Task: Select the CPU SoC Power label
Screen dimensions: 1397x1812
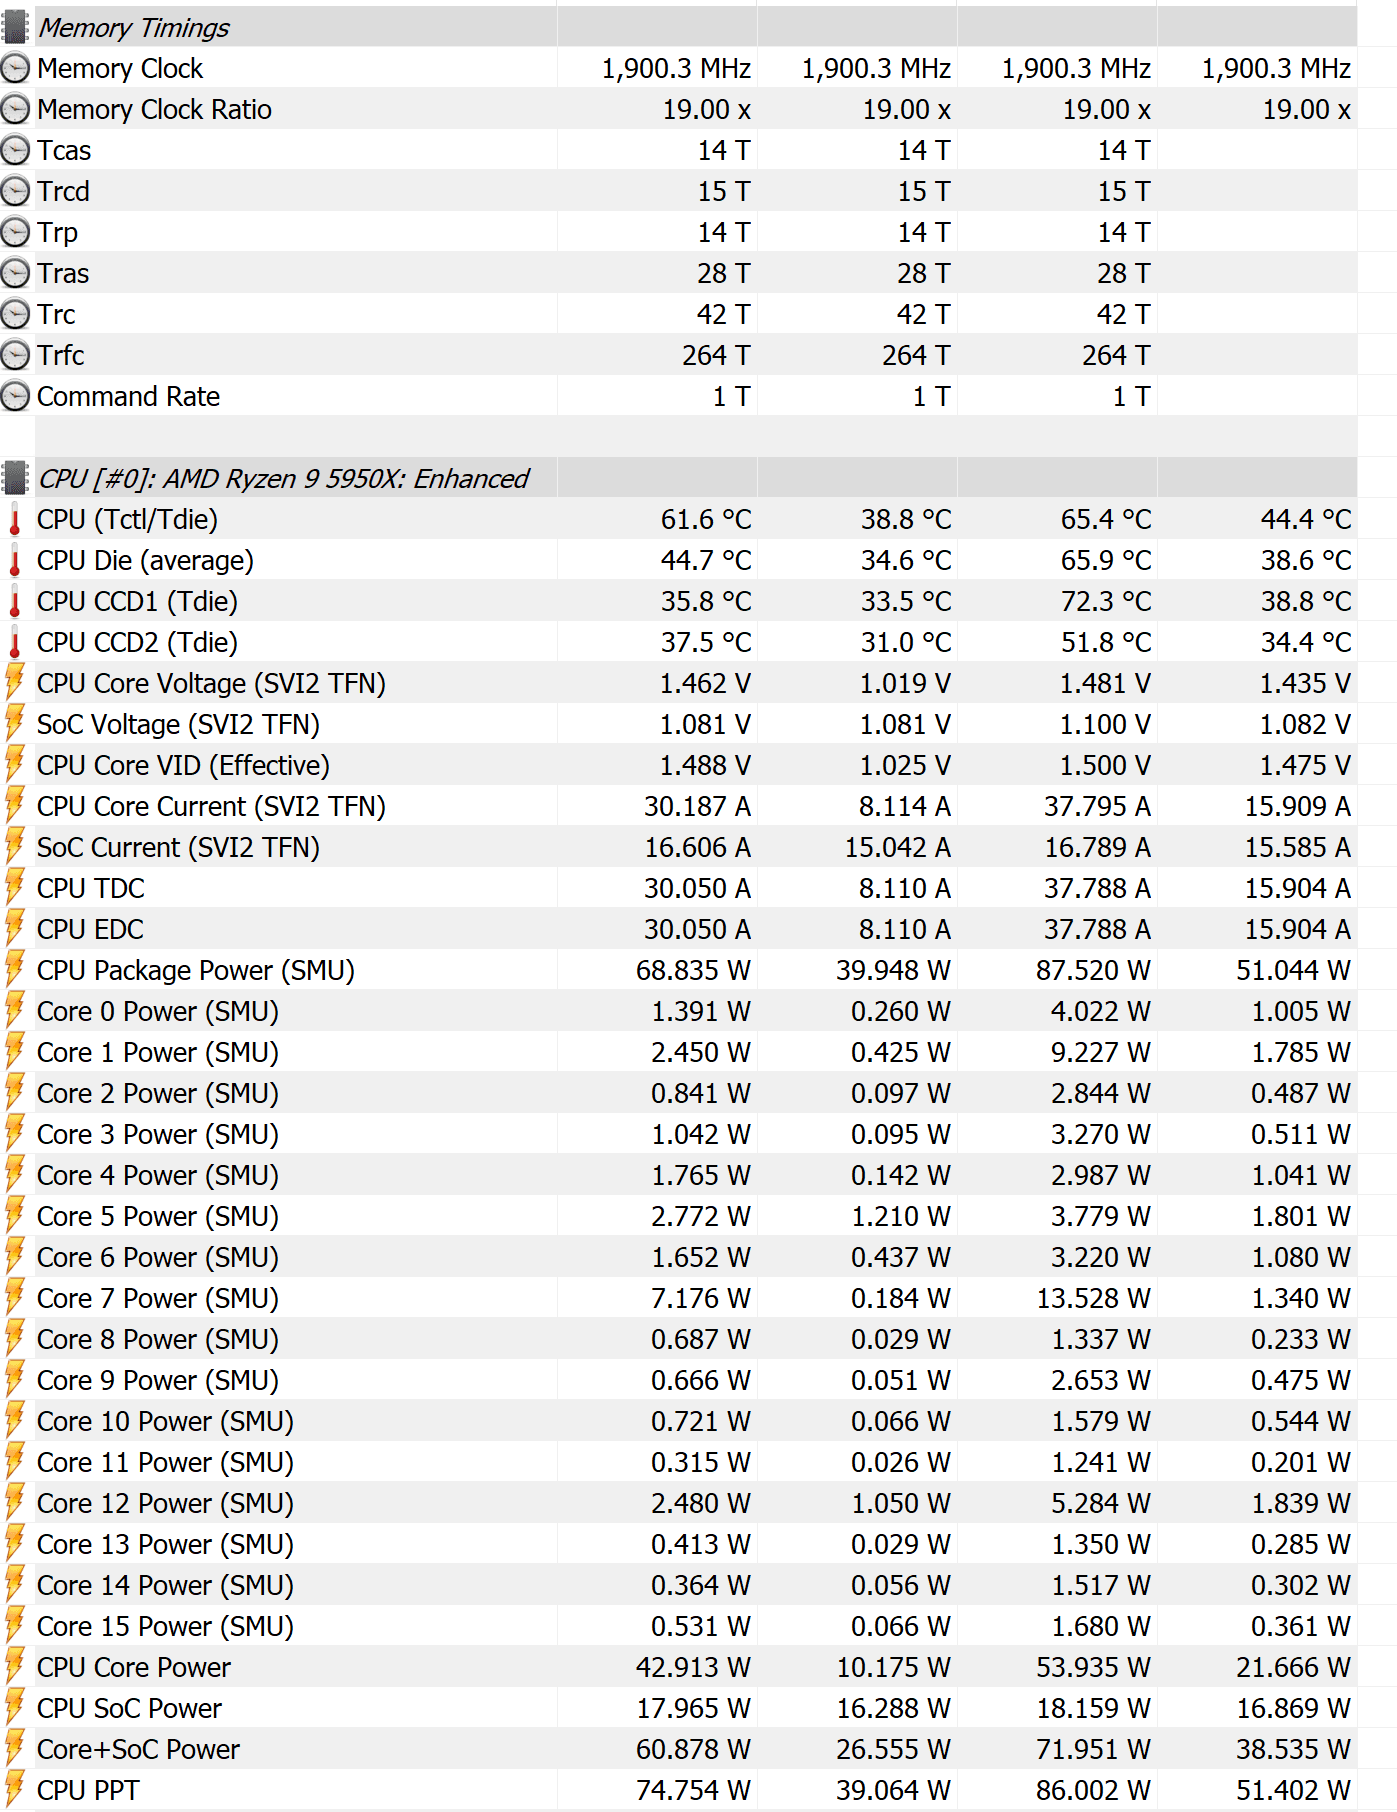Action: tap(129, 1709)
